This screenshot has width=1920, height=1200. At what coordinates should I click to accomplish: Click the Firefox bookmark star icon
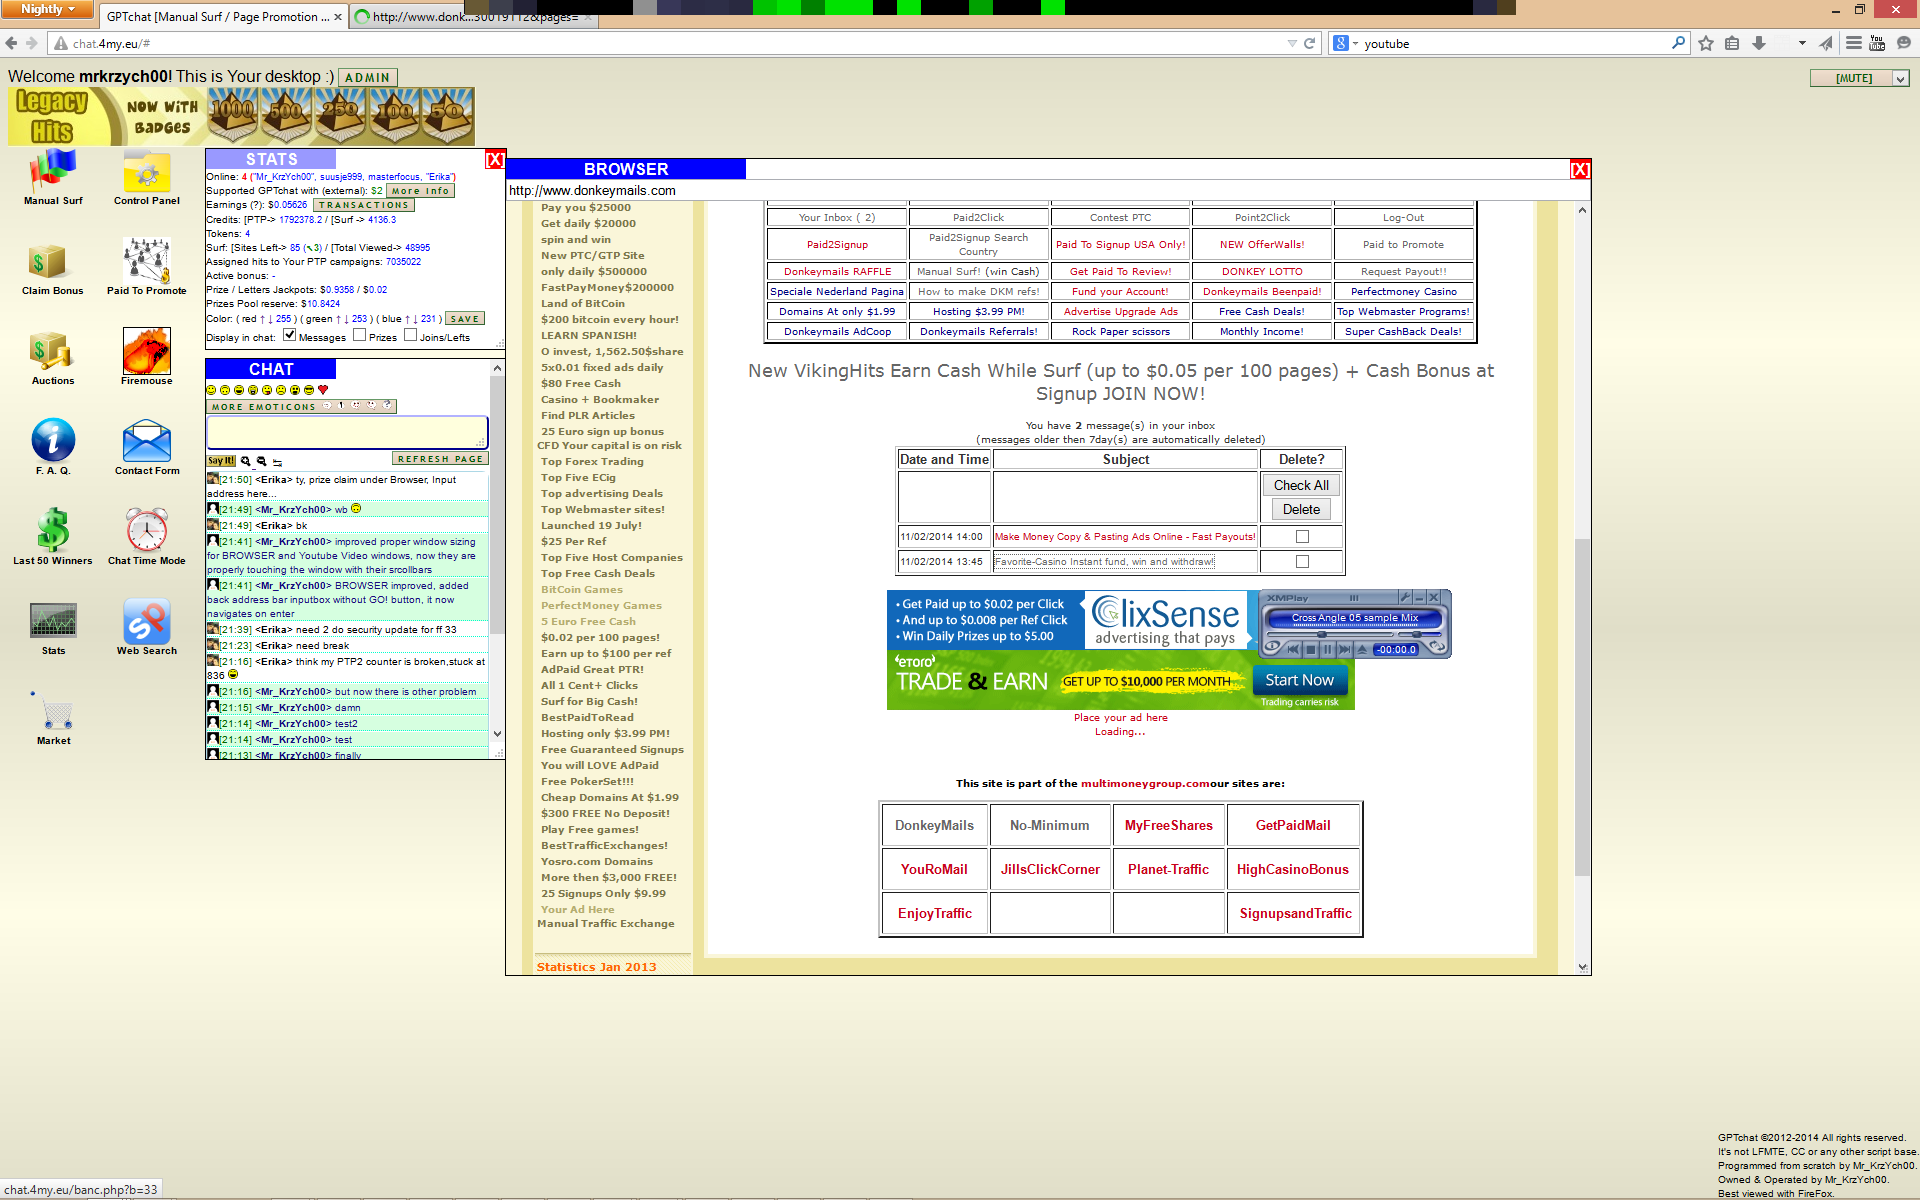[1706, 43]
